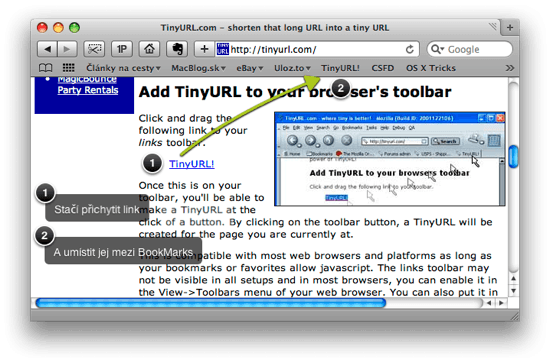Open the Party Rentals sidebar link
The width and height of the screenshot is (550, 363).
click(88, 90)
